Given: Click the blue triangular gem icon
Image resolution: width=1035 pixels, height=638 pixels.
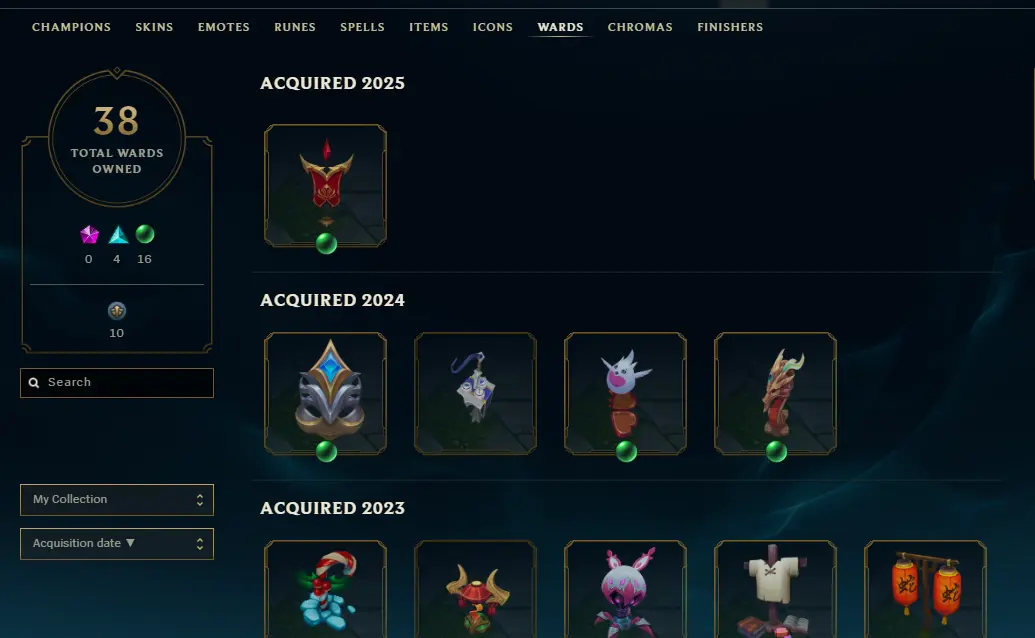Looking at the screenshot, I should pyautogui.click(x=118, y=234).
